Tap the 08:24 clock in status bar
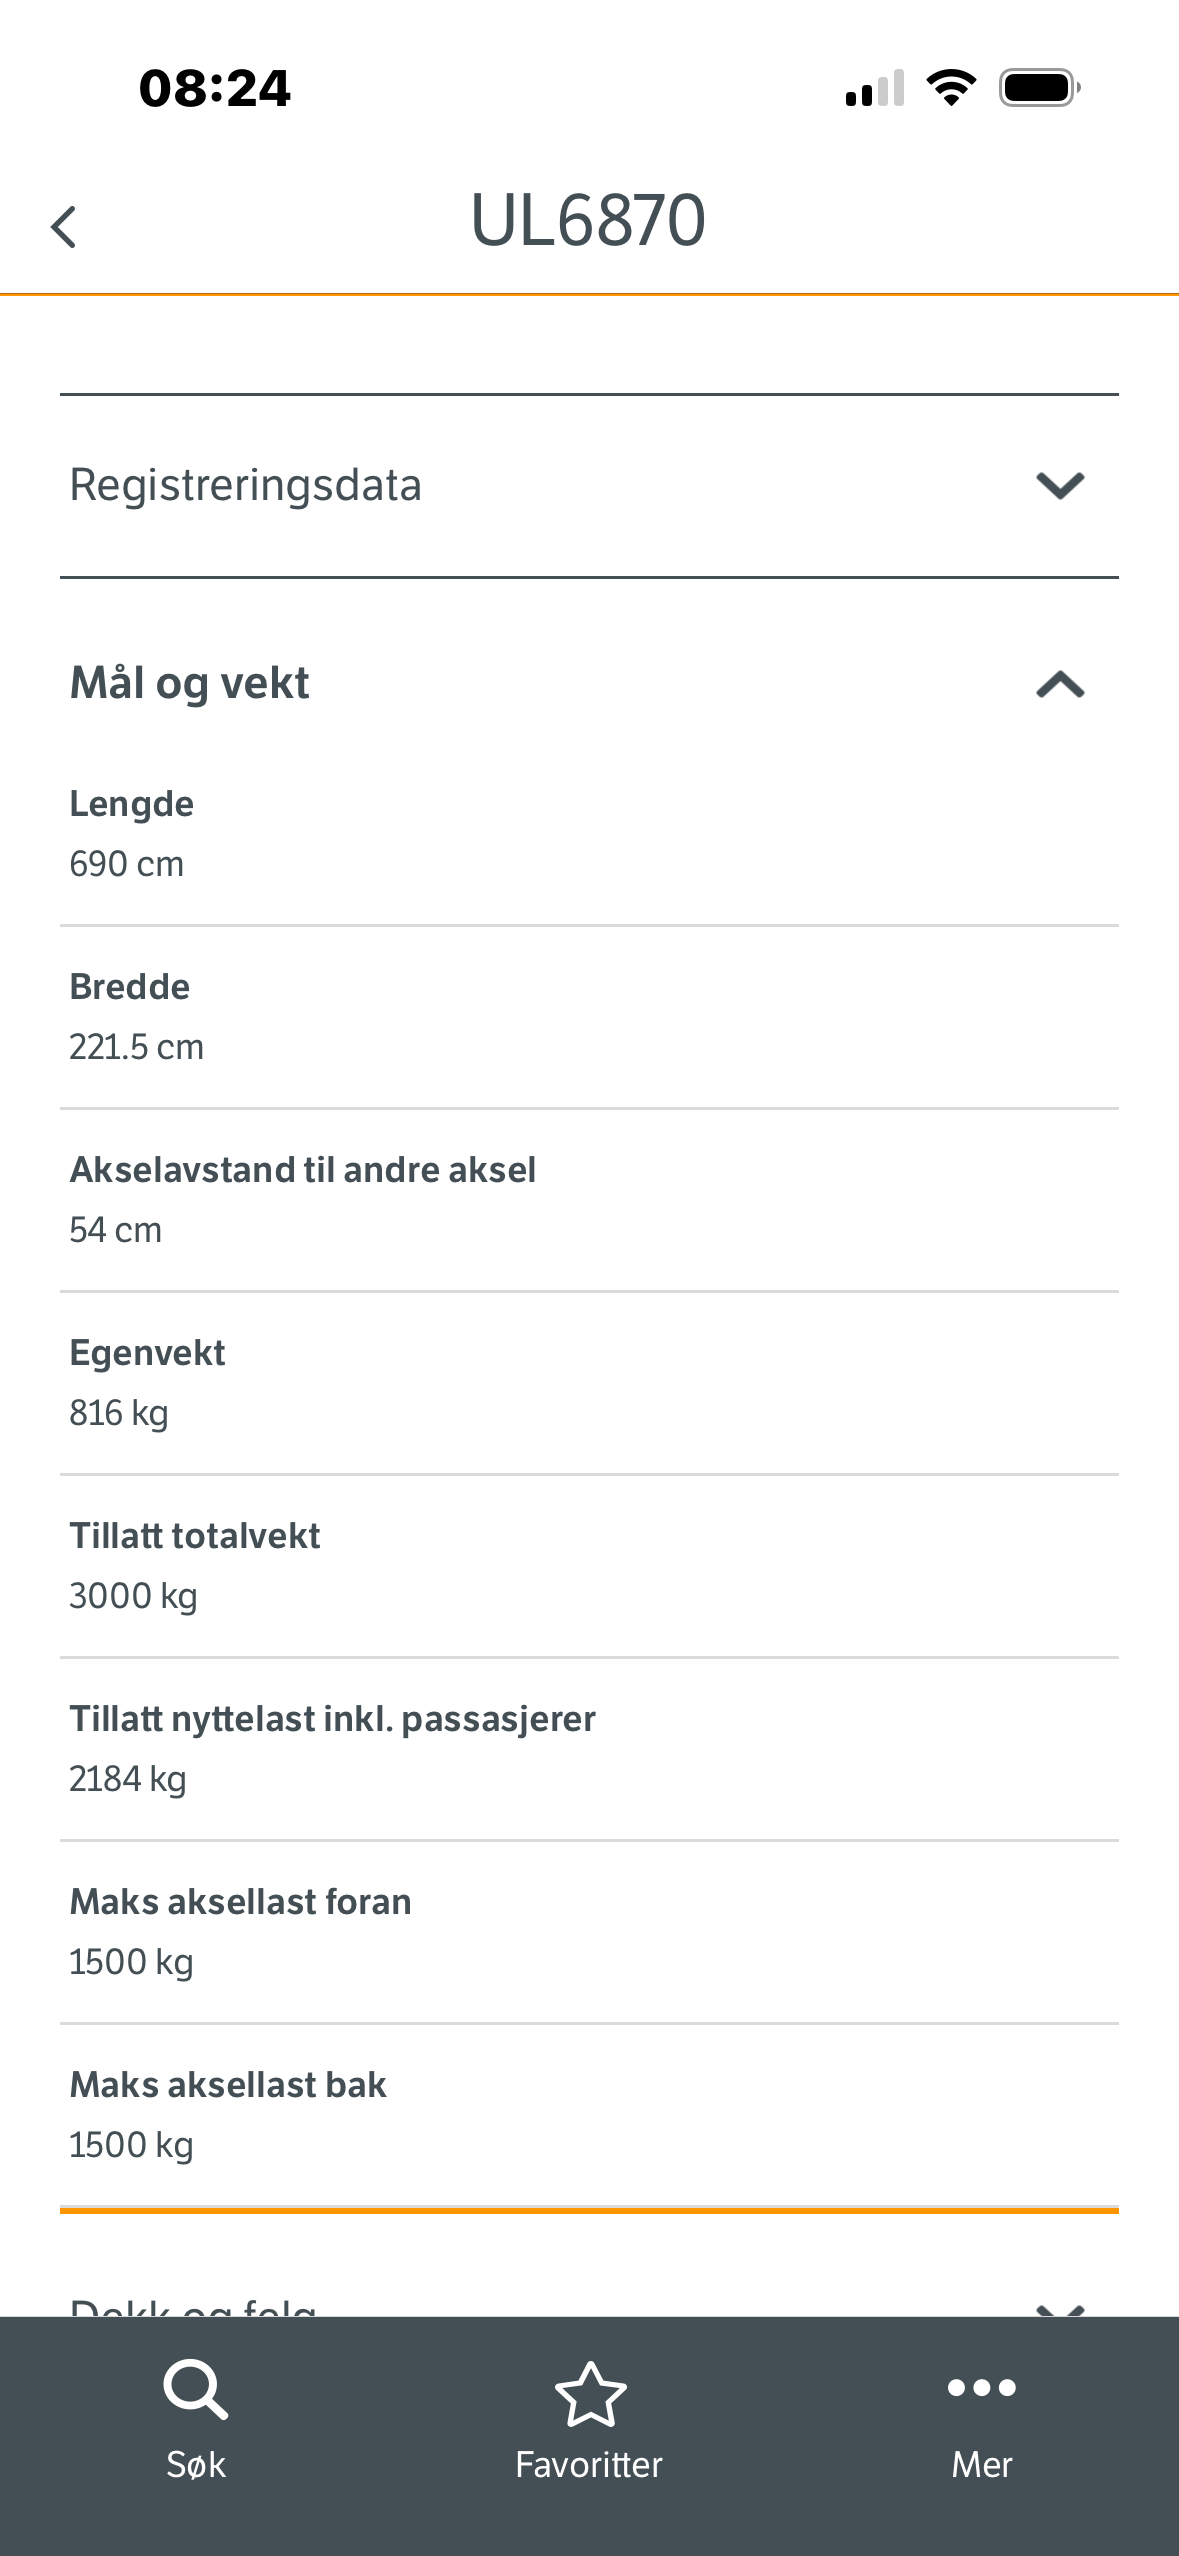 (x=214, y=88)
